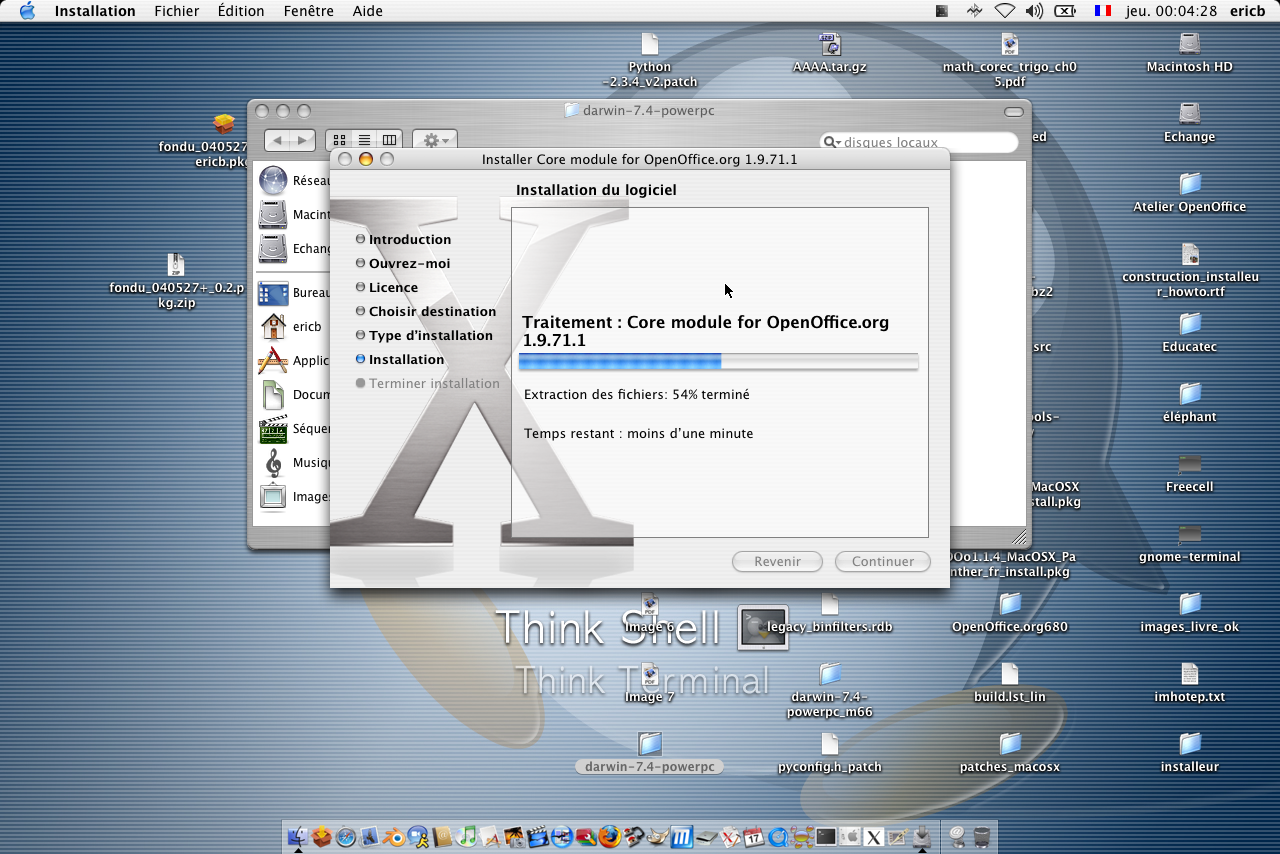
Task: Go forward in Finder window history
Action: [x=303, y=140]
